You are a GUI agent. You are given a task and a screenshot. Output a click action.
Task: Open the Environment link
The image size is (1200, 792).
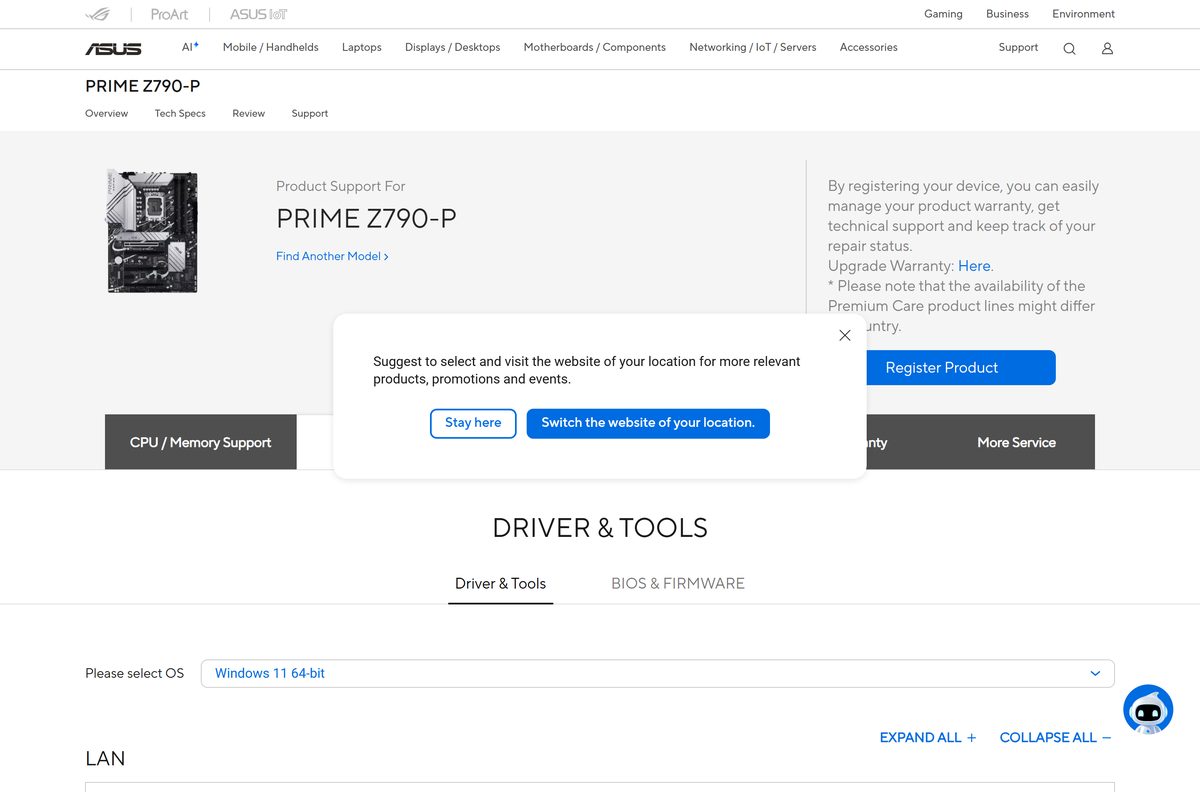pos(1083,14)
